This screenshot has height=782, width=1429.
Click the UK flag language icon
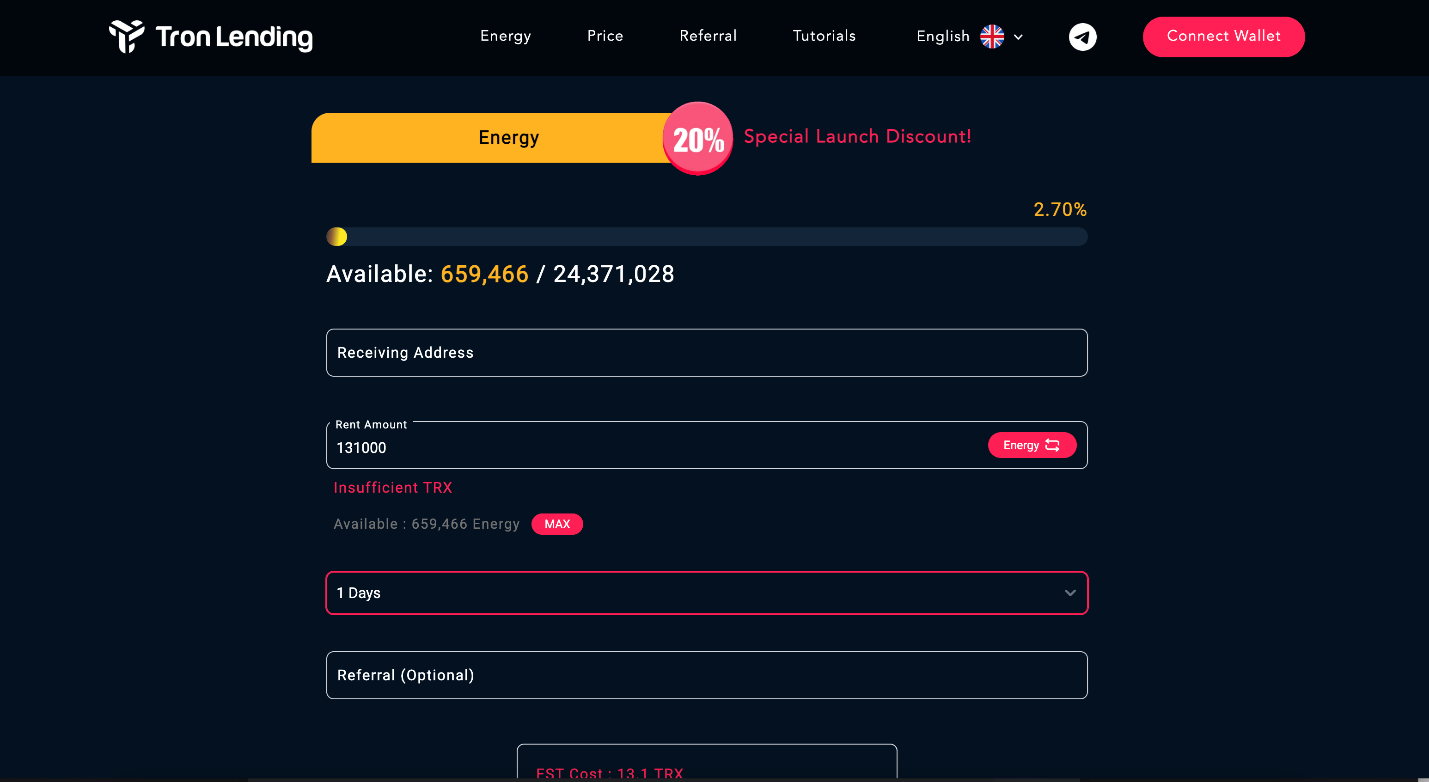(992, 37)
